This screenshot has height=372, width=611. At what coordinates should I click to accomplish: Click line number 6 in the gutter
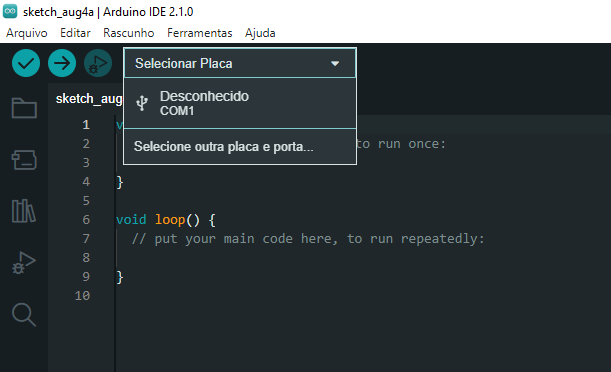pos(86,220)
